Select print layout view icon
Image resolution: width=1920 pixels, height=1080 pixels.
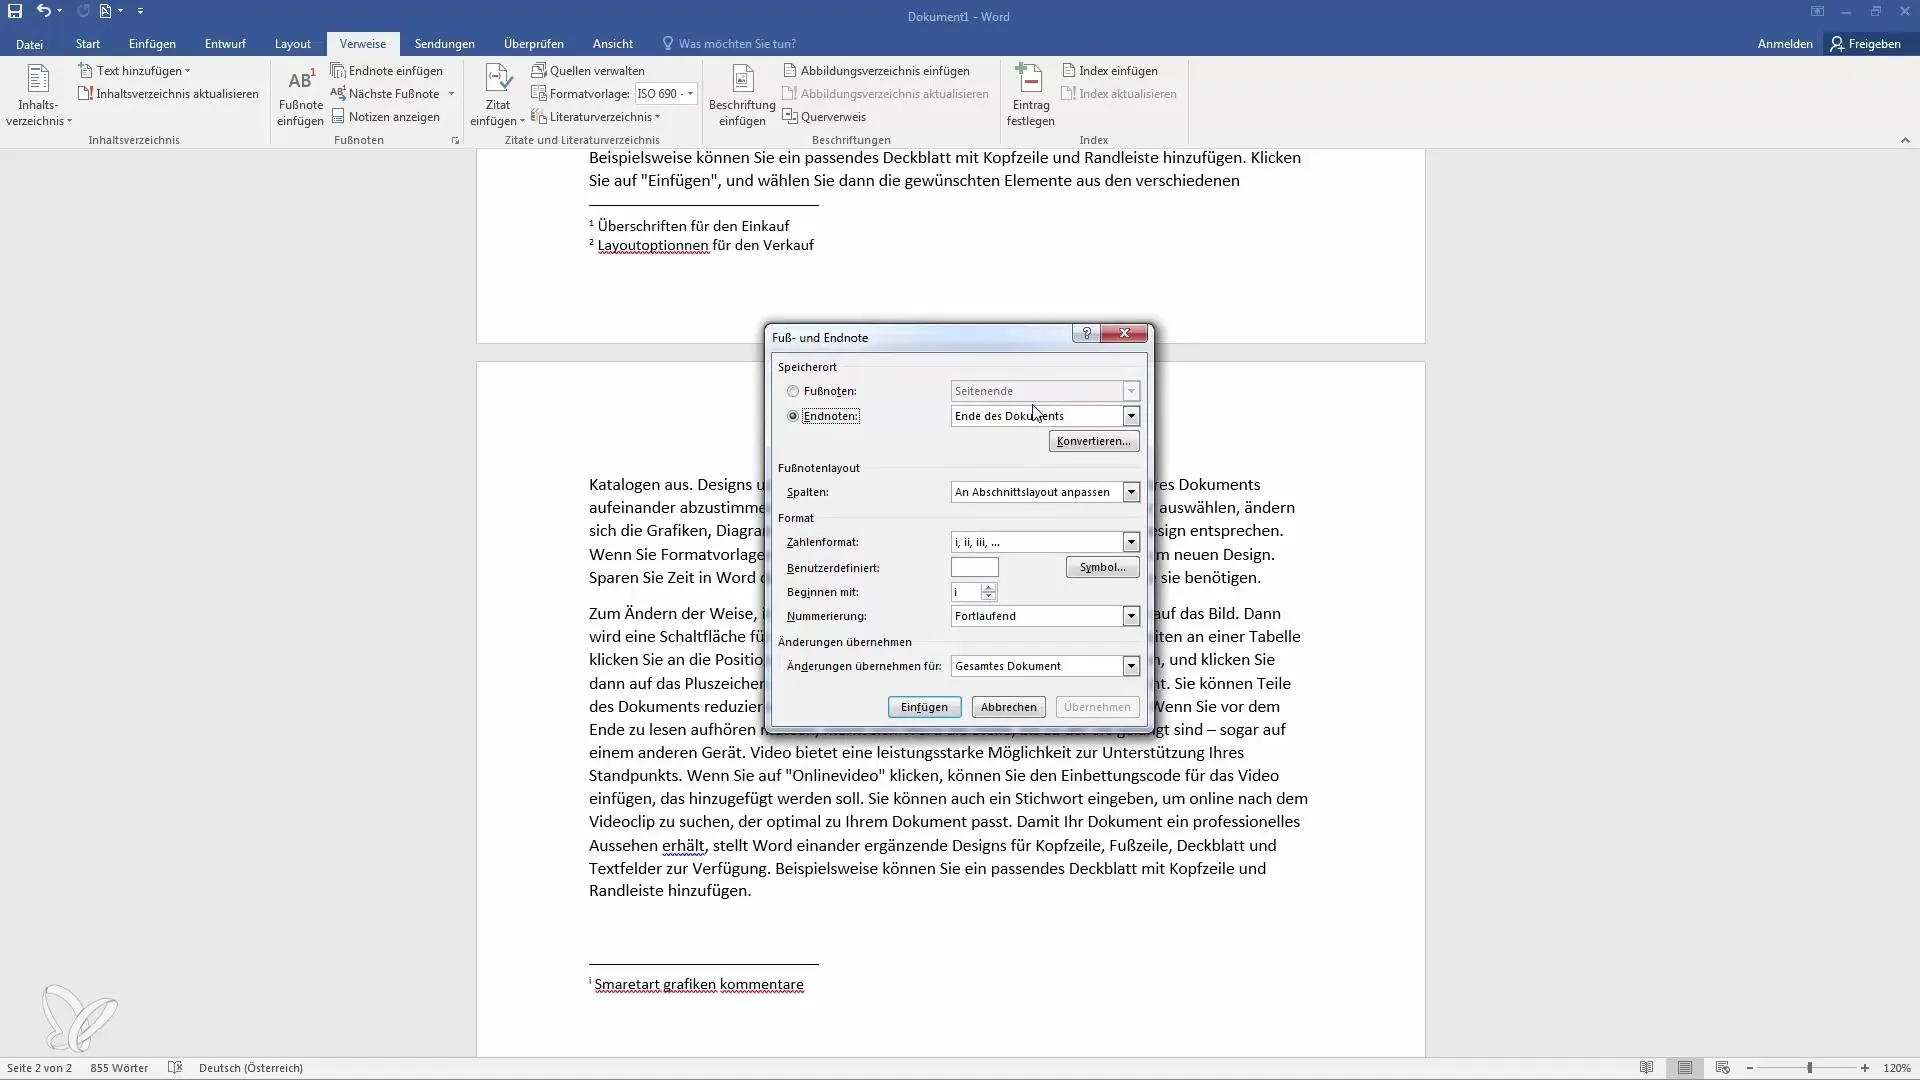pos(1685,1068)
